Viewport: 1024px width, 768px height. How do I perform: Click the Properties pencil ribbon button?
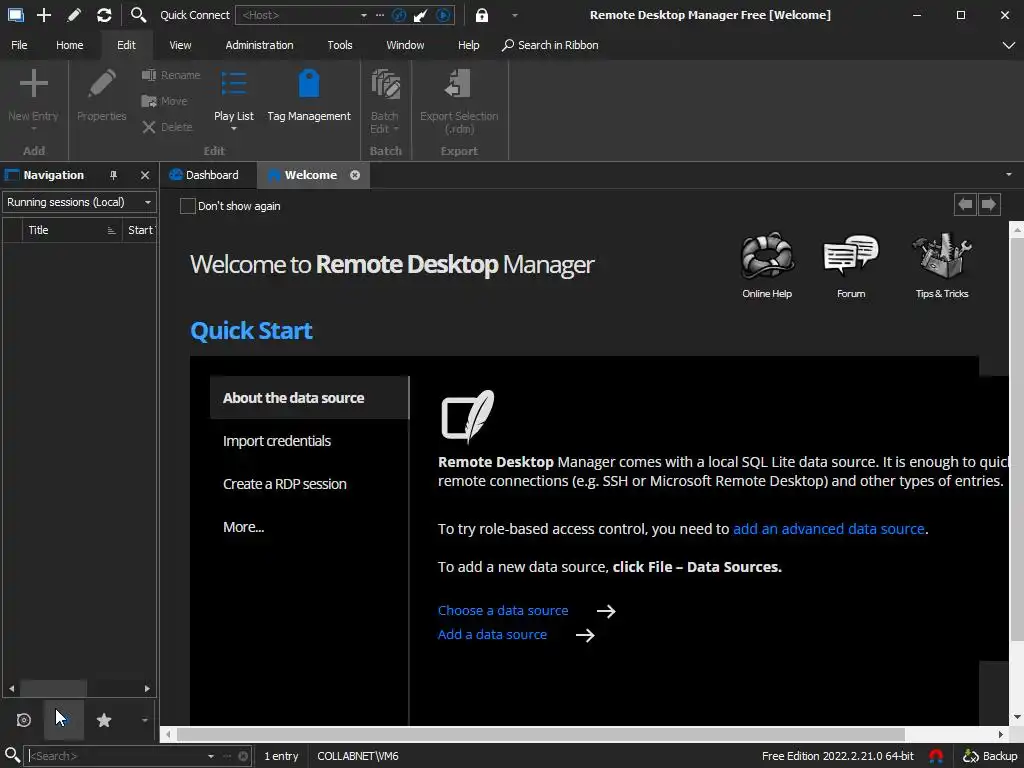(101, 96)
